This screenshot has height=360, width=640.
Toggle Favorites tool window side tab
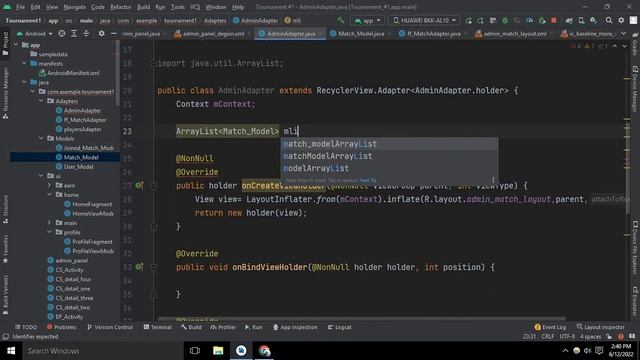click(5, 249)
